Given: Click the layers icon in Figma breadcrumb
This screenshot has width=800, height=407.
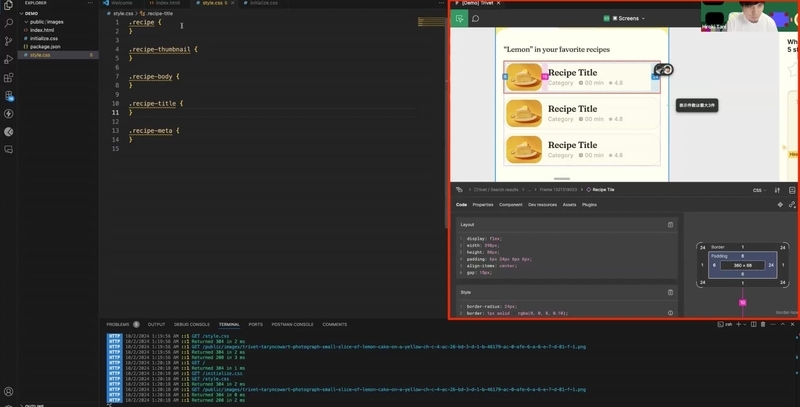Looking at the screenshot, I should 459,190.
